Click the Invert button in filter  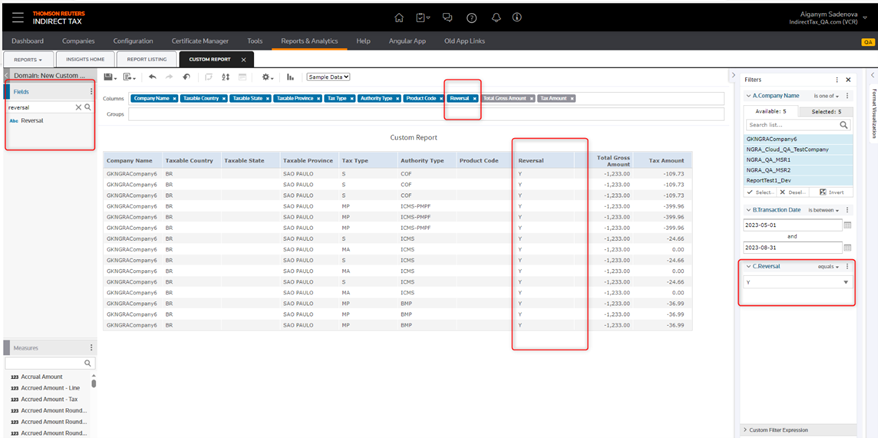tap(833, 191)
